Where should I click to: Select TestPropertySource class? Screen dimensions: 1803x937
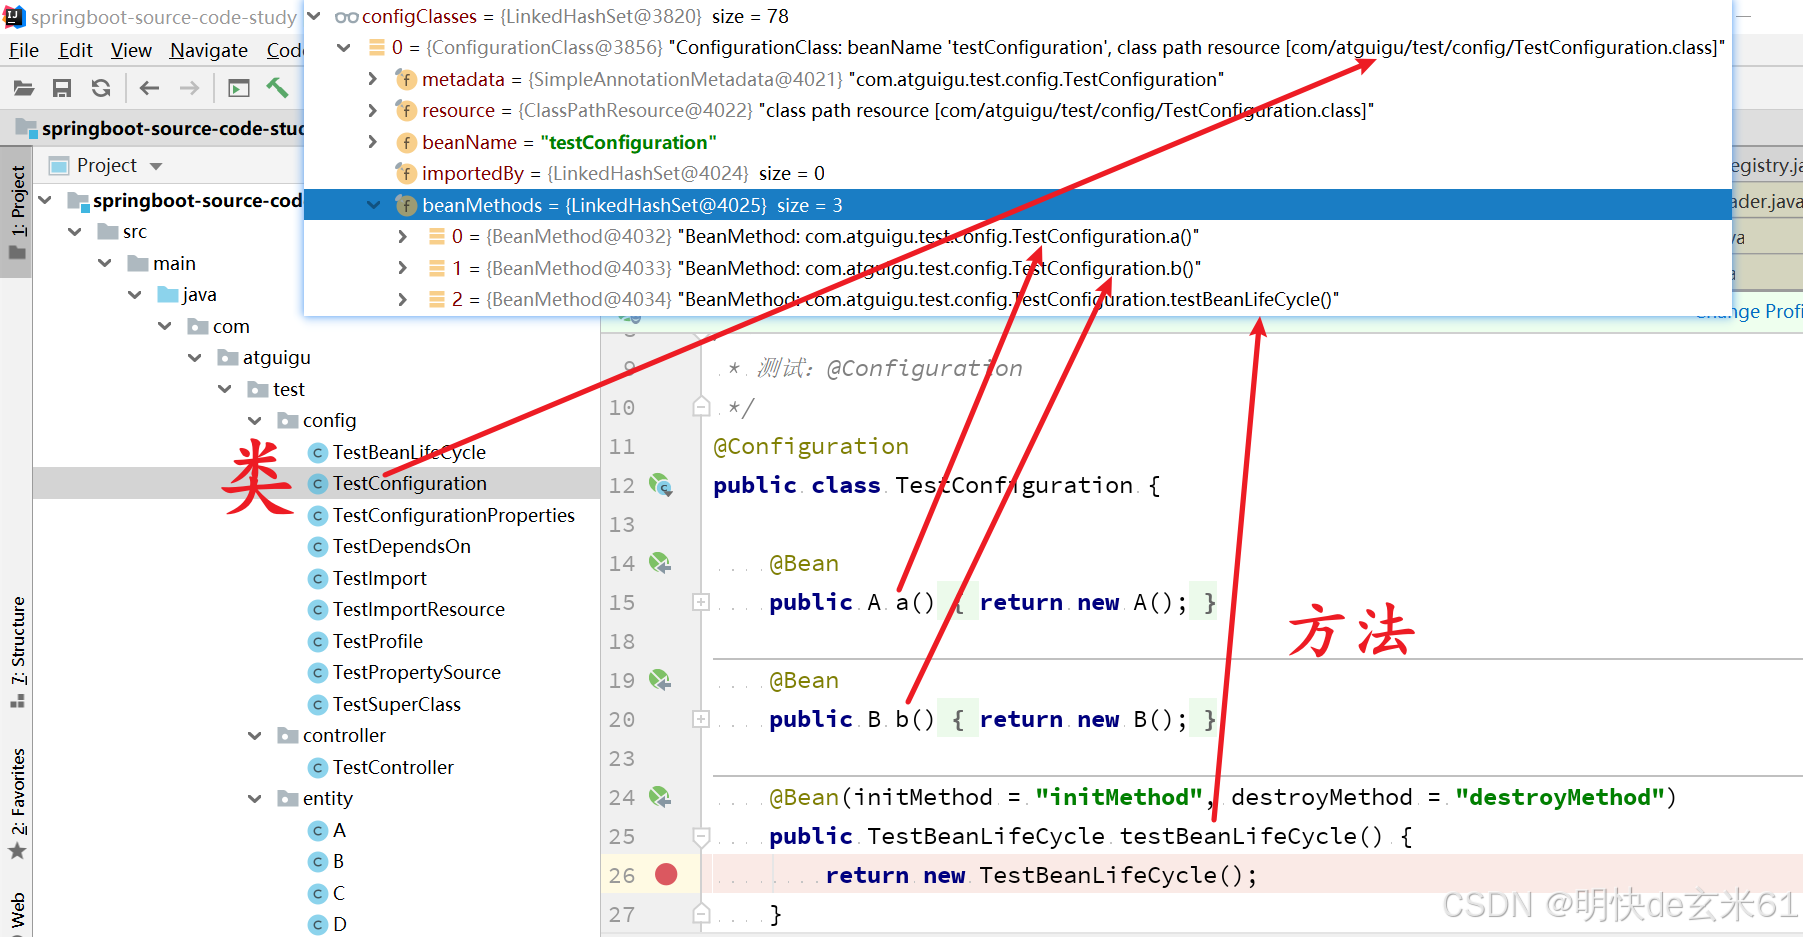click(416, 672)
